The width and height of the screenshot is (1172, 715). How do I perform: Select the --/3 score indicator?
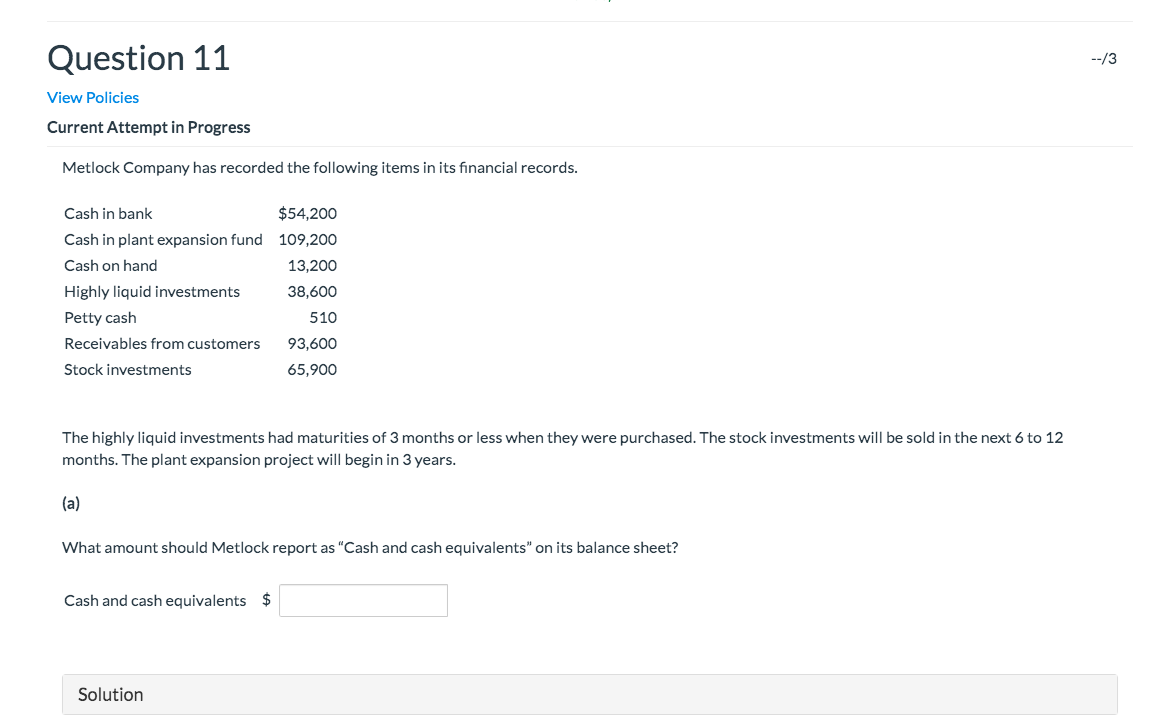click(1103, 58)
